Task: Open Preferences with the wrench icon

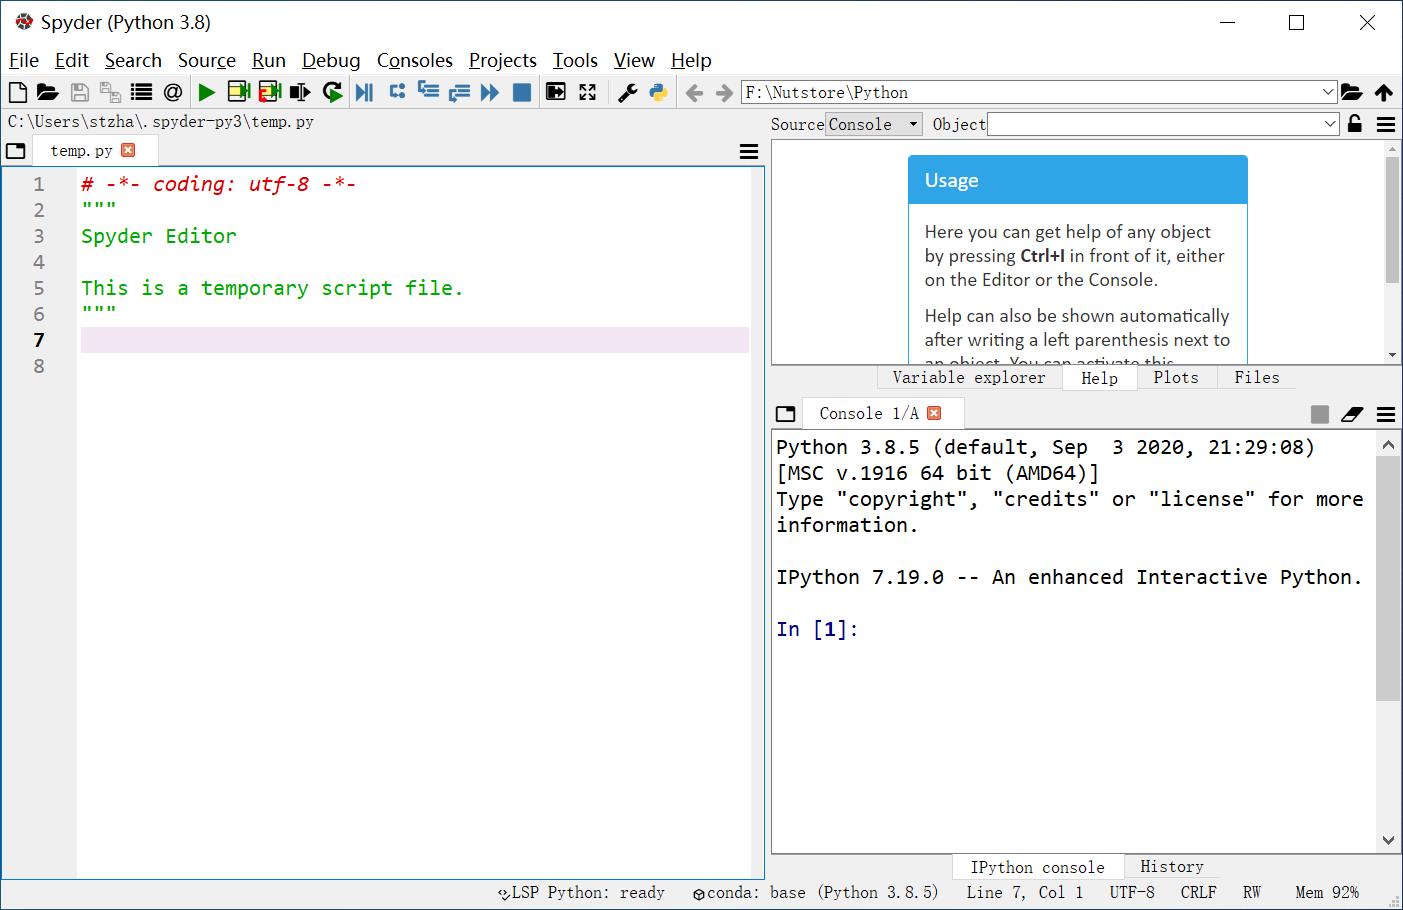Action: tap(627, 92)
